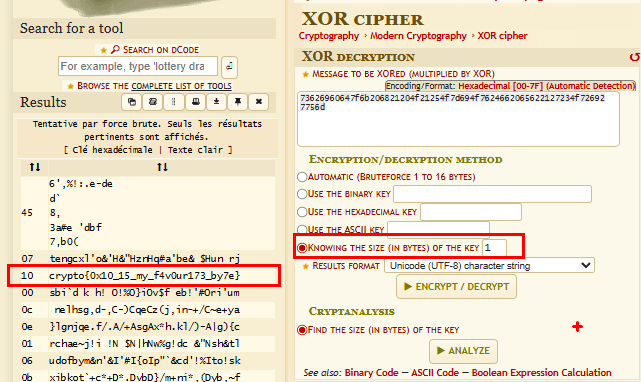The width and height of the screenshot is (641, 382).
Task: Select result row with key 07
Action: point(148,258)
